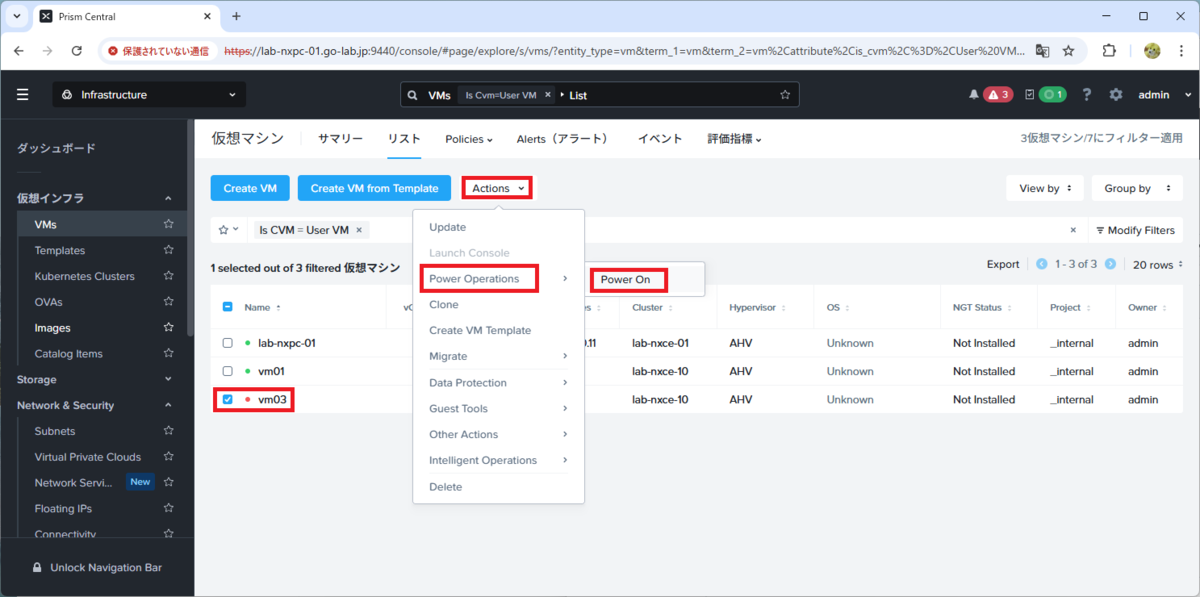Clear all filters with the X icon

[1073, 230]
